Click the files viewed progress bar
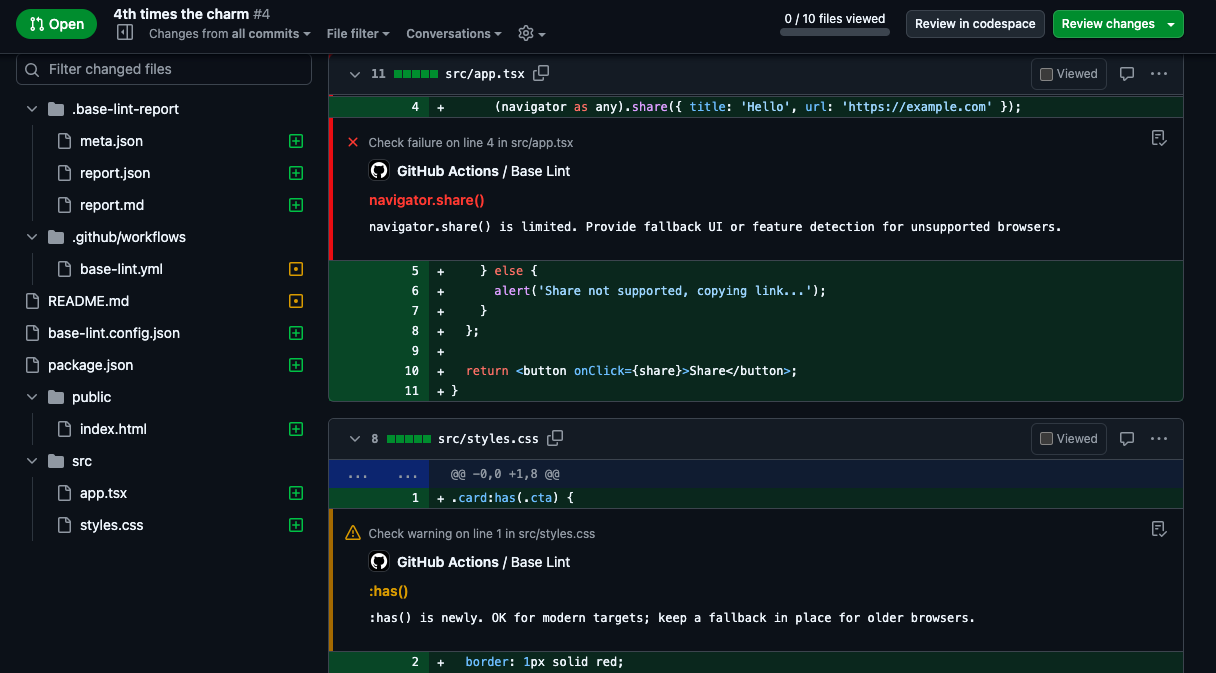 tap(834, 32)
